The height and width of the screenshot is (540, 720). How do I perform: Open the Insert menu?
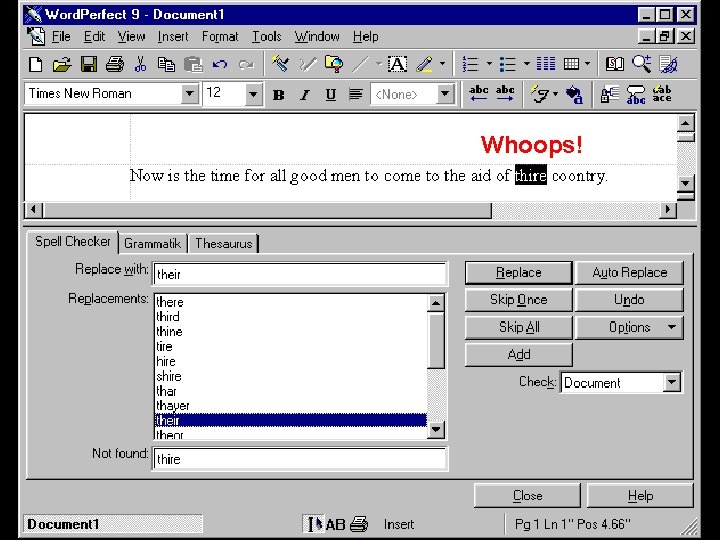(x=173, y=36)
